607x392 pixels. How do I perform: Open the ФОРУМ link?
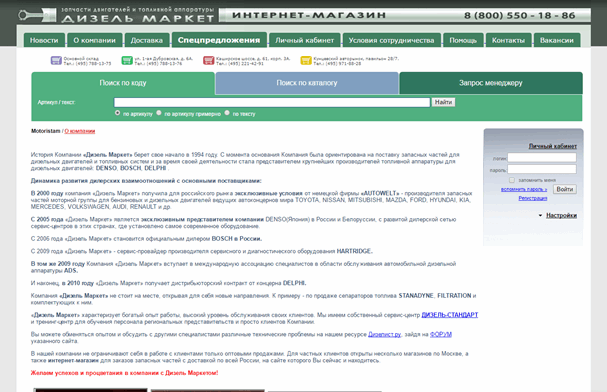coord(441,334)
